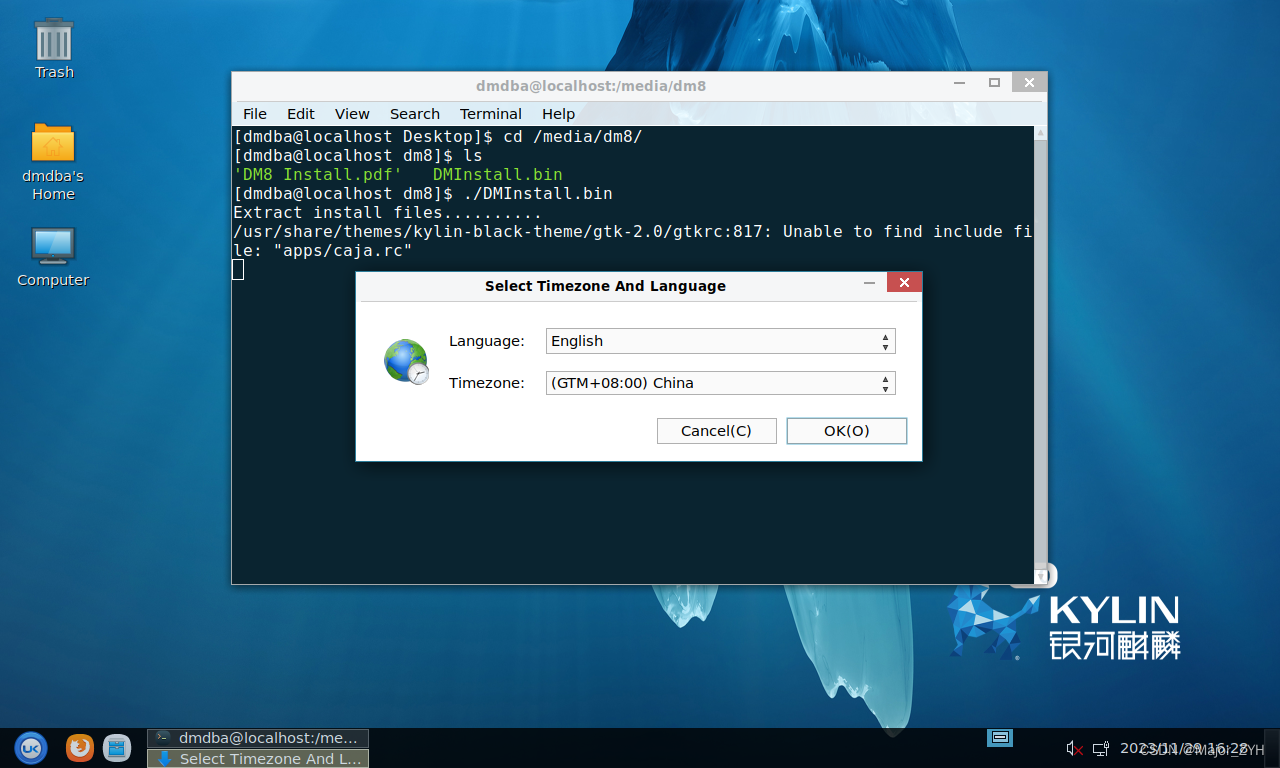Click the keyboard indicator in taskbar
This screenshot has height=768, width=1280.
tap(1000, 738)
